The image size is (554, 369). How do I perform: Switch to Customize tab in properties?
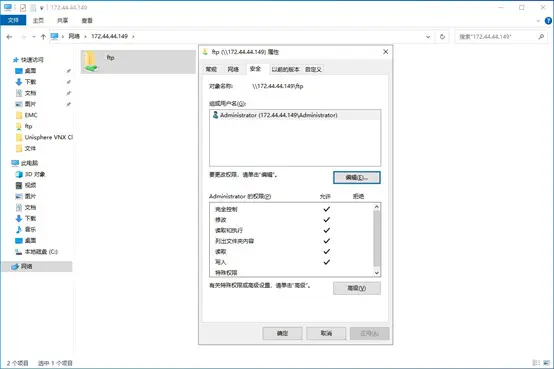point(313,69)
